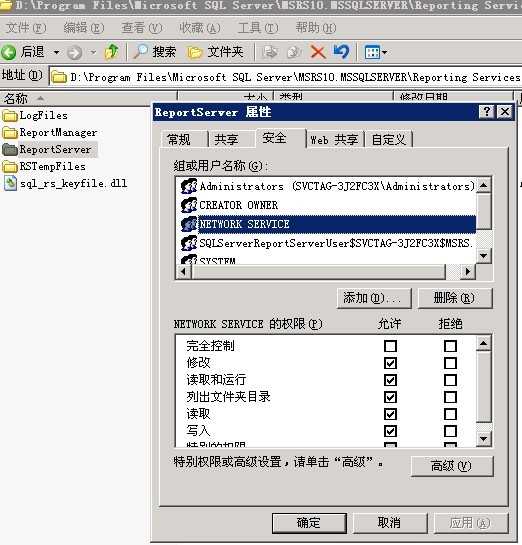Toggle Allow checkbox for 完全控制
The height and width of the screenshot is (545, 522).
pos(390,346)
